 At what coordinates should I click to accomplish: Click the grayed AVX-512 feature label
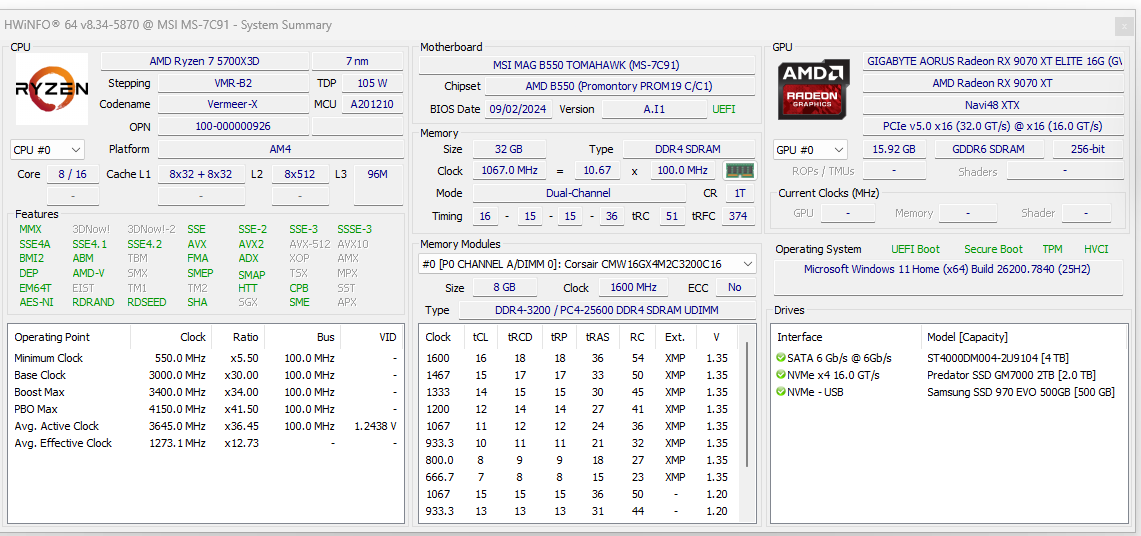point(310,244)
